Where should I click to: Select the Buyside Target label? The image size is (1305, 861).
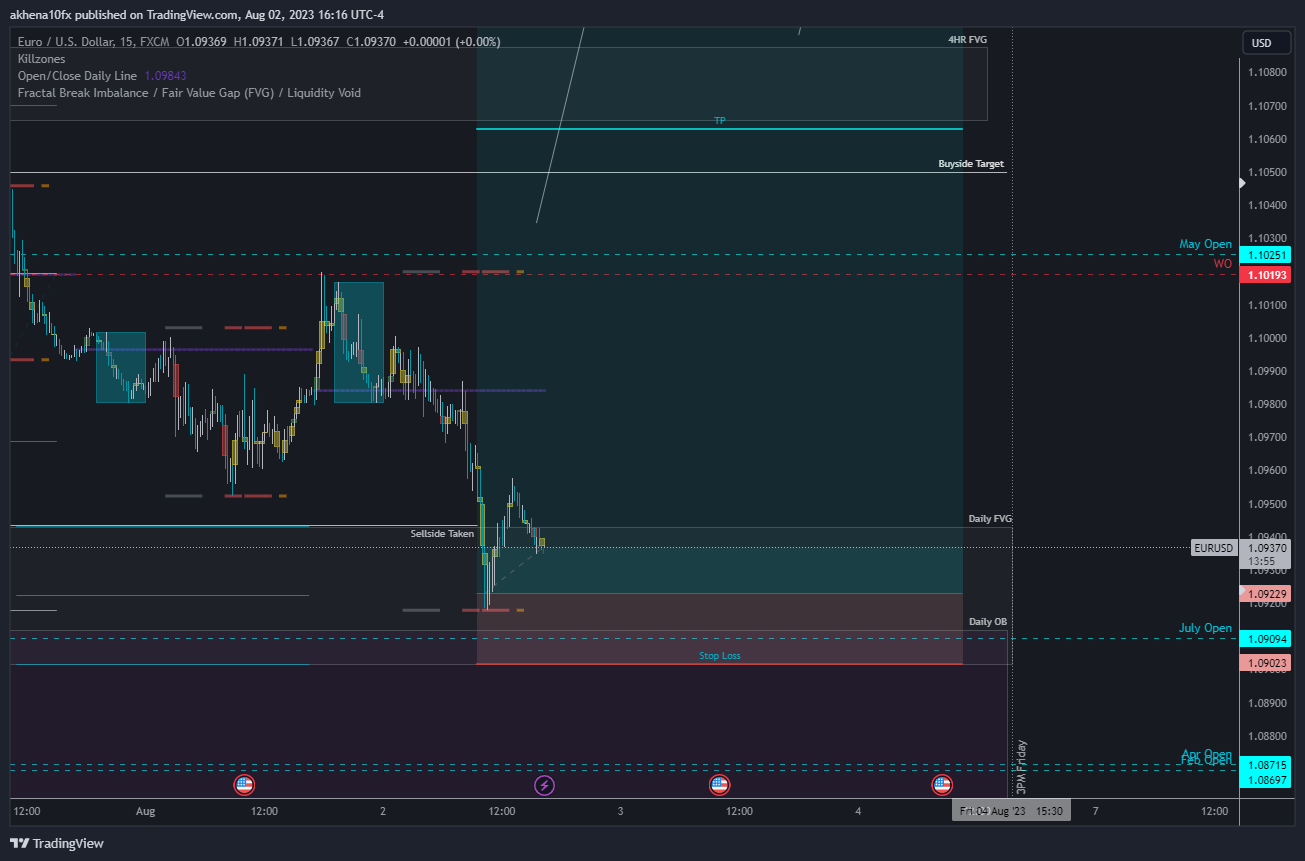(971, 164)
